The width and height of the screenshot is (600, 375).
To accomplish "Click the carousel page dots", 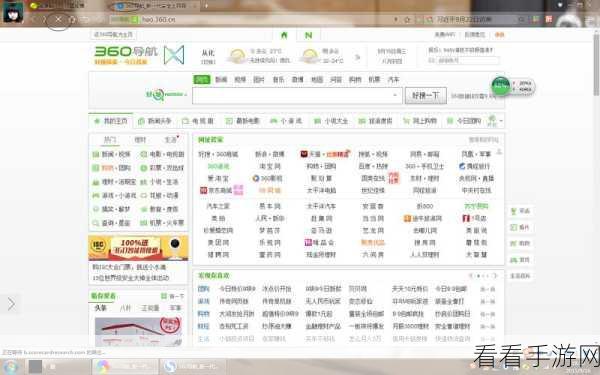I will click(483, 276).
